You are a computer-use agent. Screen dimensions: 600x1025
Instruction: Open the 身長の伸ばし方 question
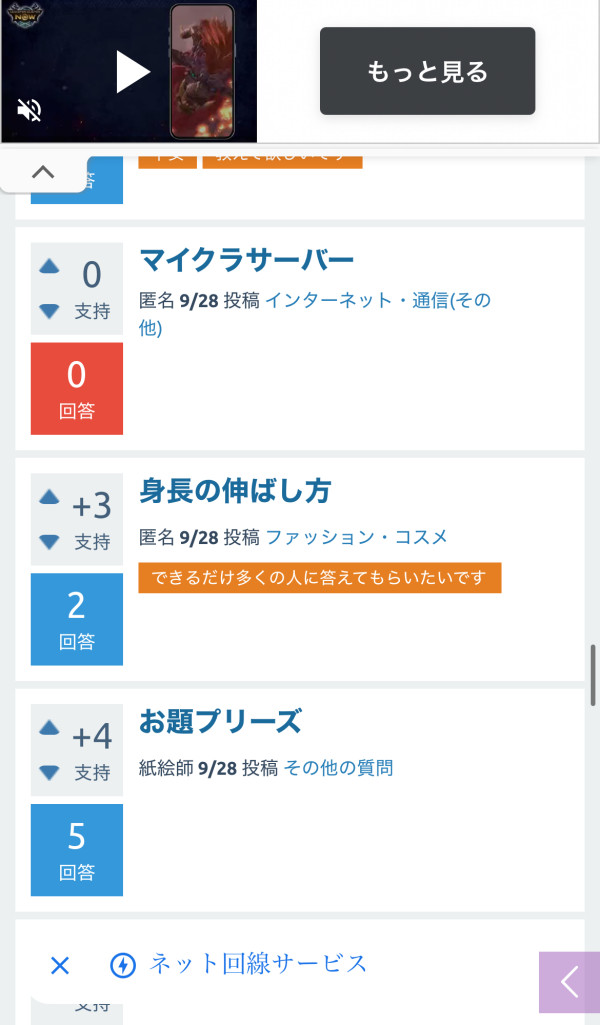[235, 492]
